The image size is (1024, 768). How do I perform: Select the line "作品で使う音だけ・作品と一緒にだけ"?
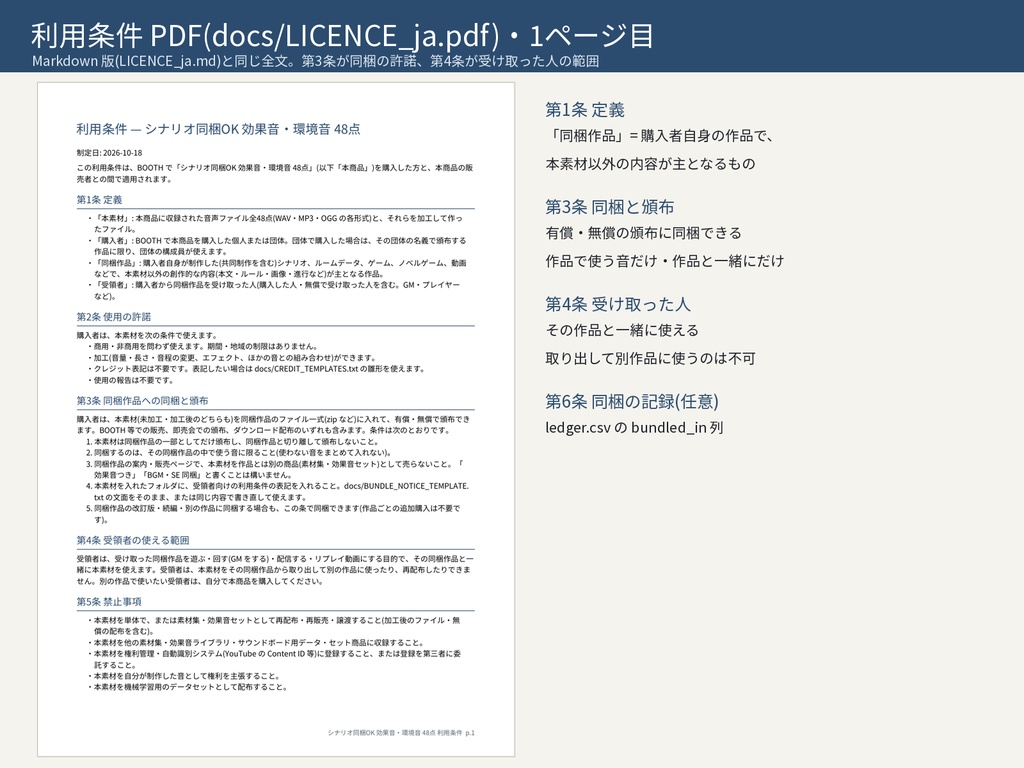click(x=665, y=261)
